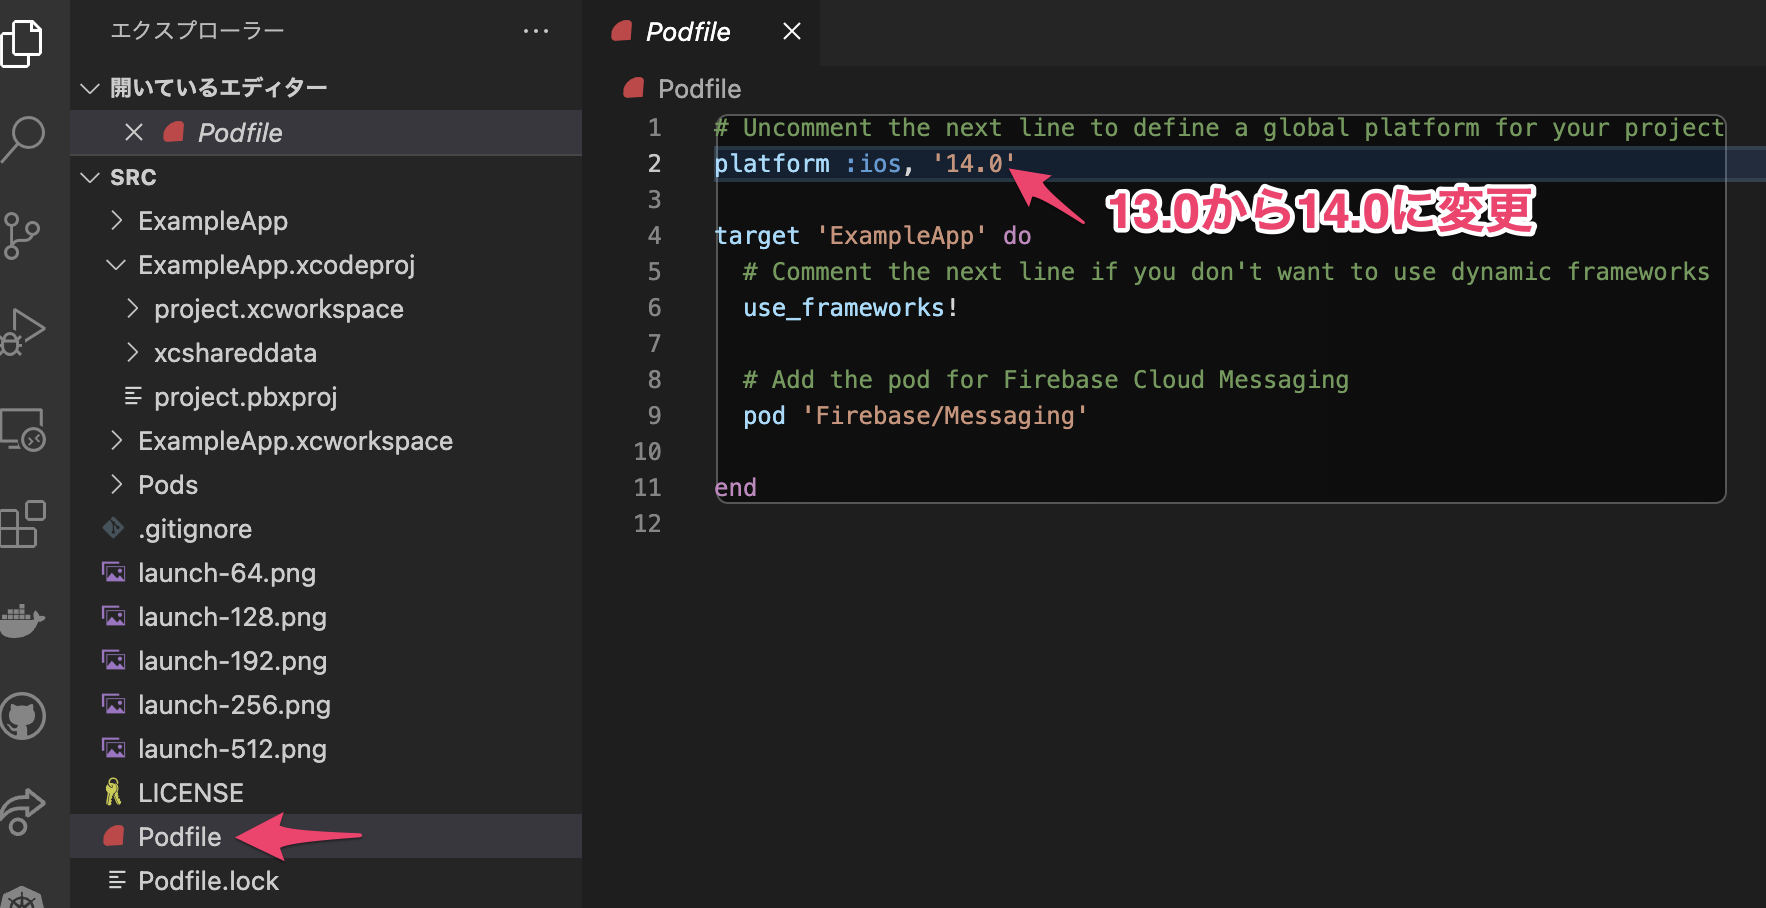Image resolution: width=1766 pixels, height=908 pixels.
Task: Open the Extensions view
Action: 24,523
